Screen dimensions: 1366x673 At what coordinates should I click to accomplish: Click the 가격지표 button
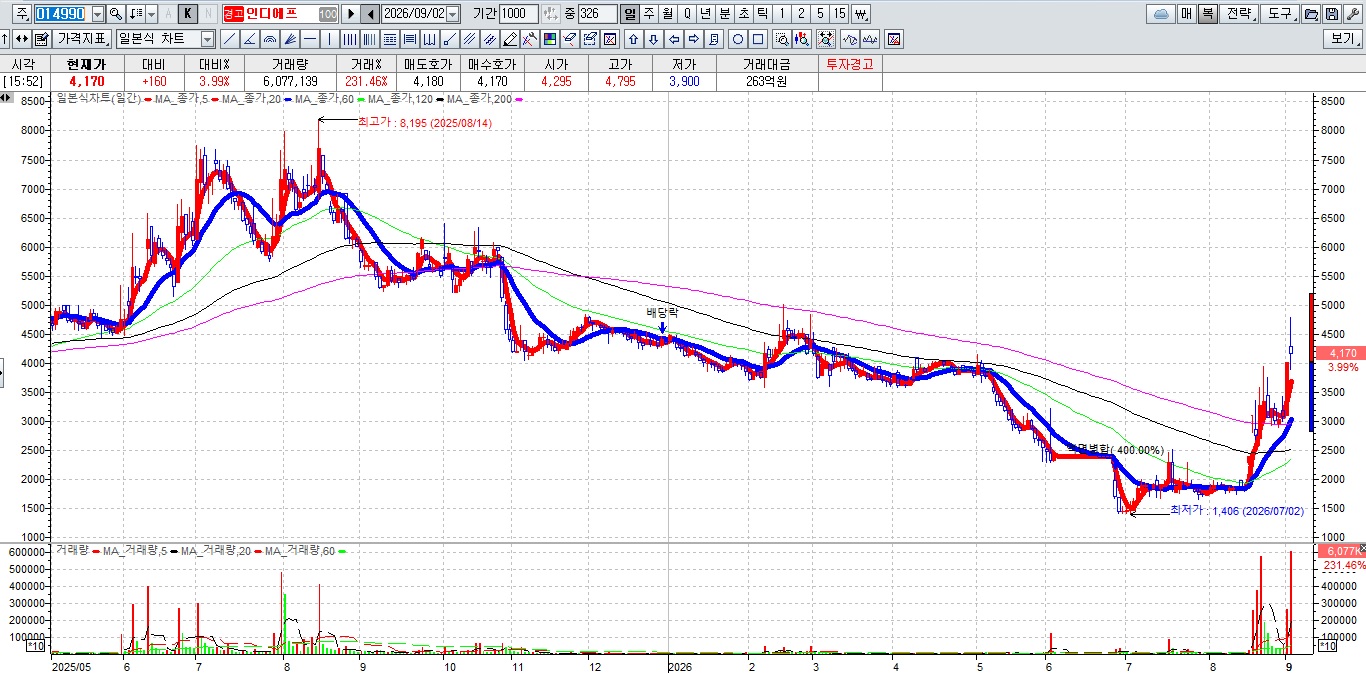[82, 39]
